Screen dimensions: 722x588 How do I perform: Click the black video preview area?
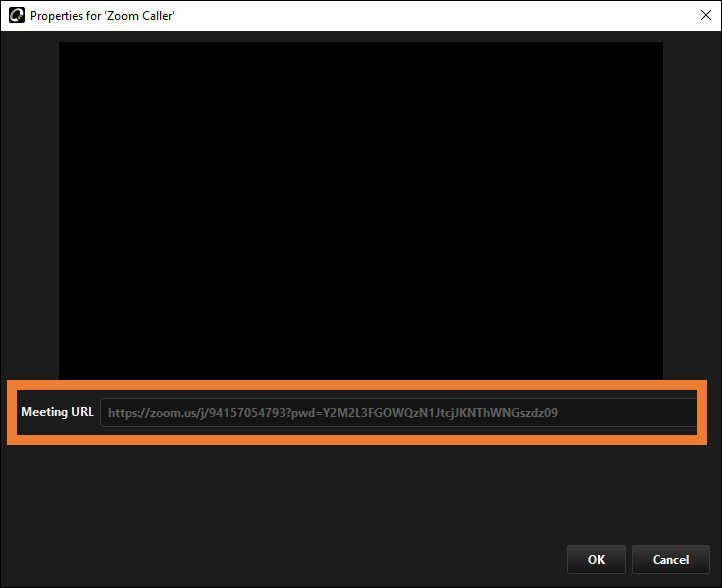(361, 211)
